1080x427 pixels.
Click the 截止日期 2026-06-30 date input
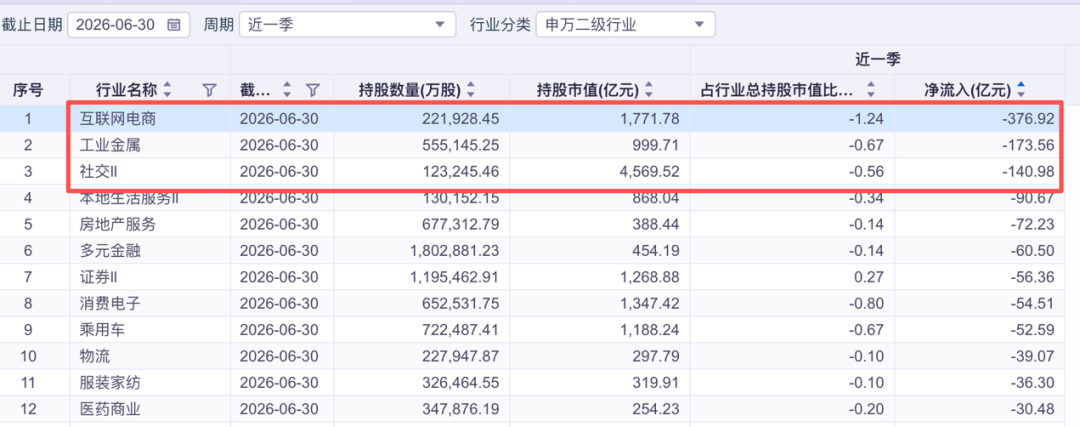point(129,25)
